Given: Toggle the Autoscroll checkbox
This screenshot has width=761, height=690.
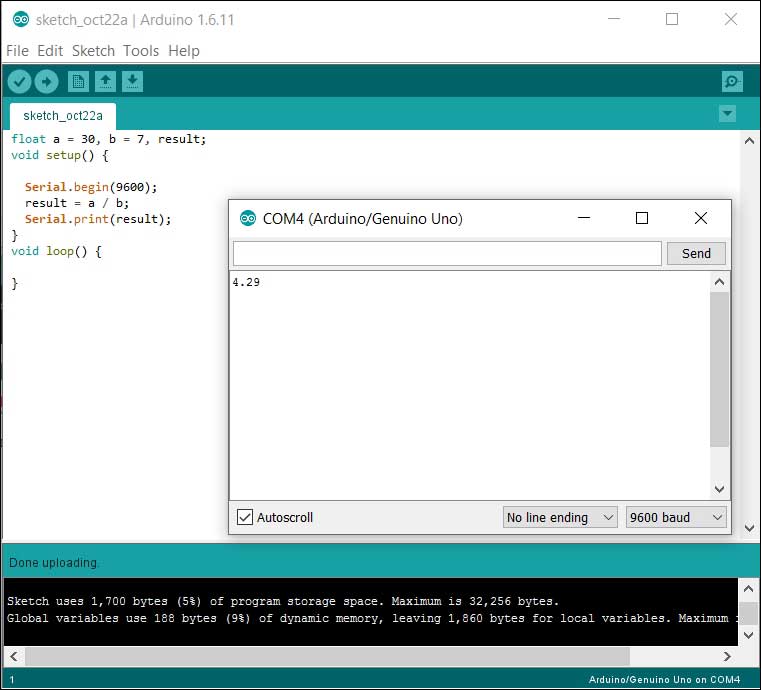Looking at the screenshot, I should (245, 517).
